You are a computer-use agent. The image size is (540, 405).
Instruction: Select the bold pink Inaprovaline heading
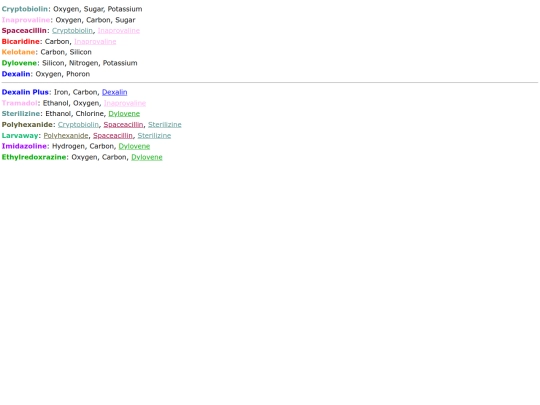(x=26, y=20)
